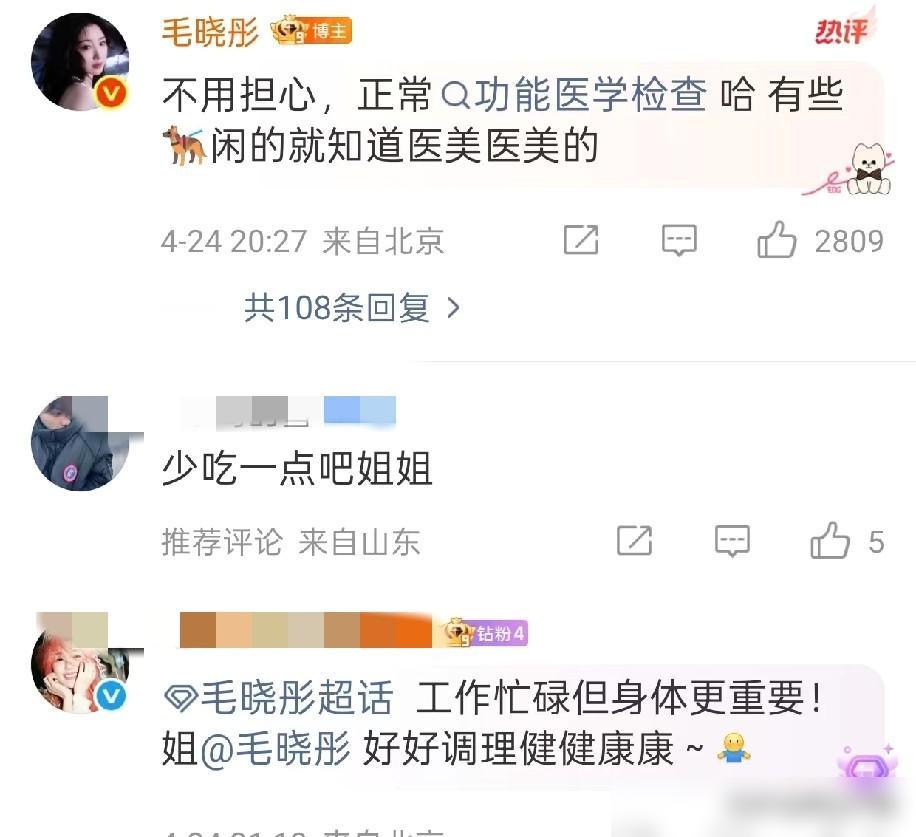
Task: View 毛晓彤's avatar photo
Action: 81,61
